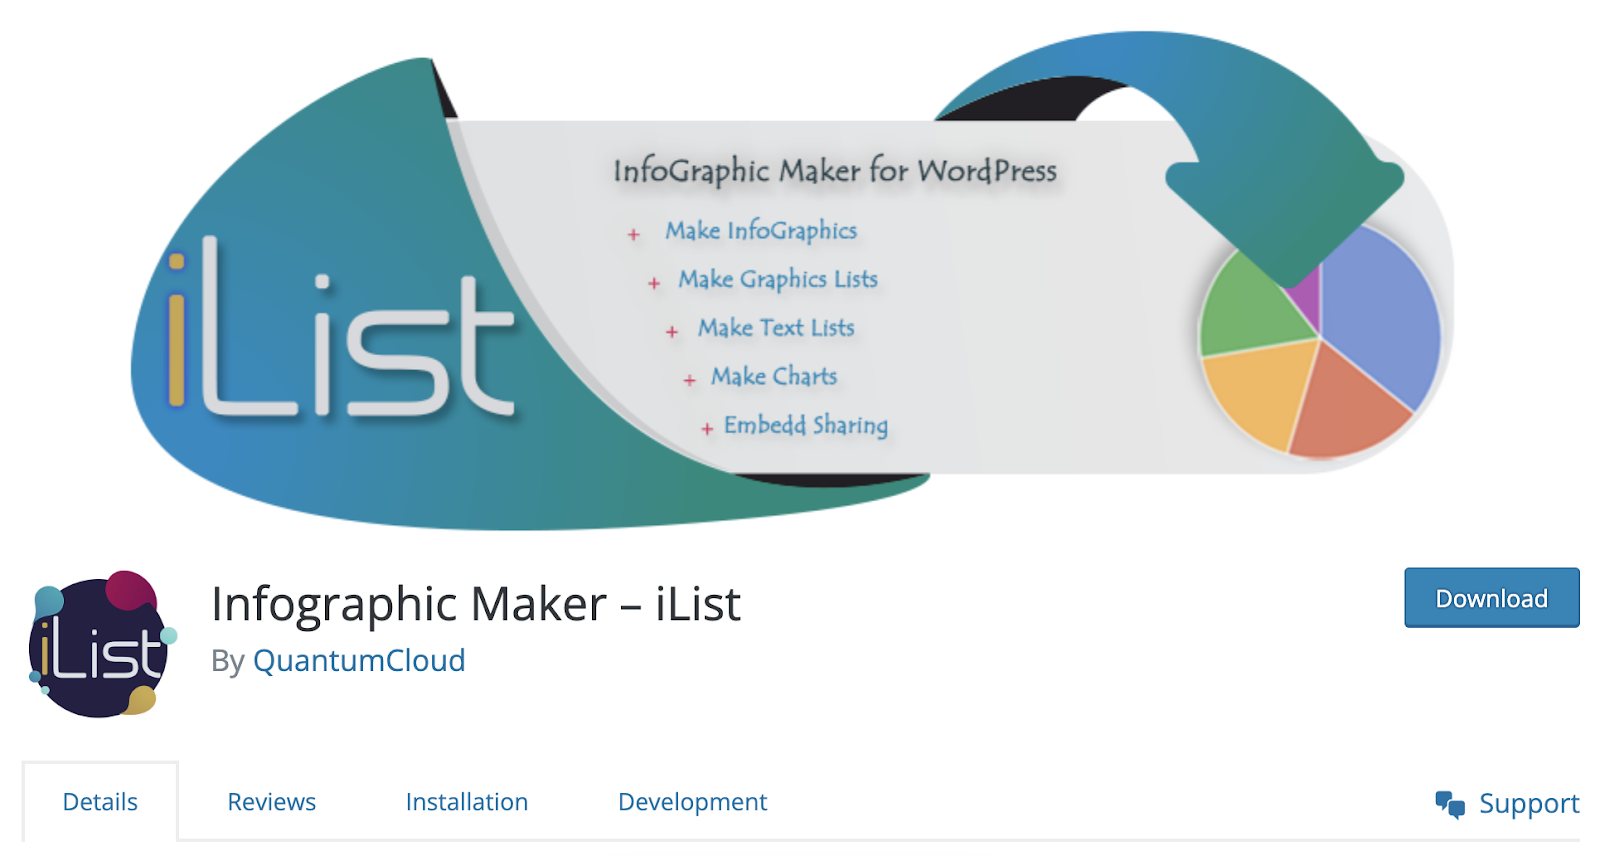Click the Download button
1600x856 pixels.
tap(1491, 598)
